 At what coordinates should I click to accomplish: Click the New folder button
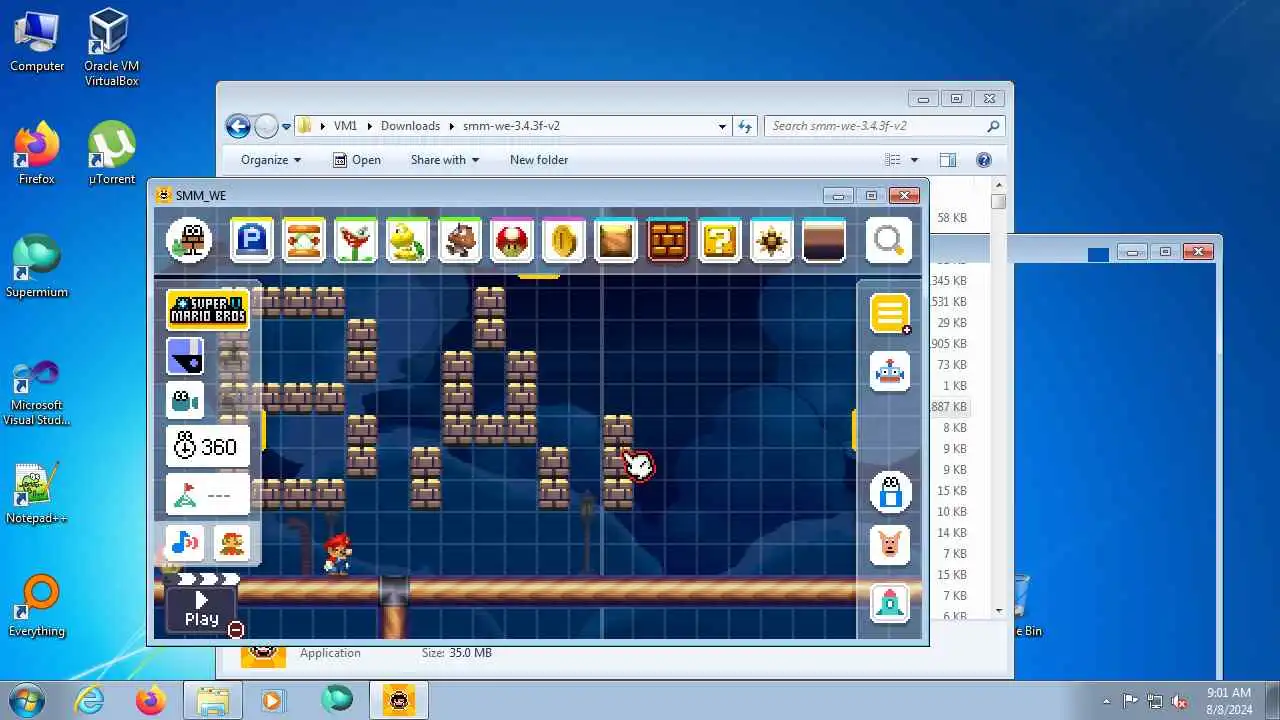tap(539, 160)
